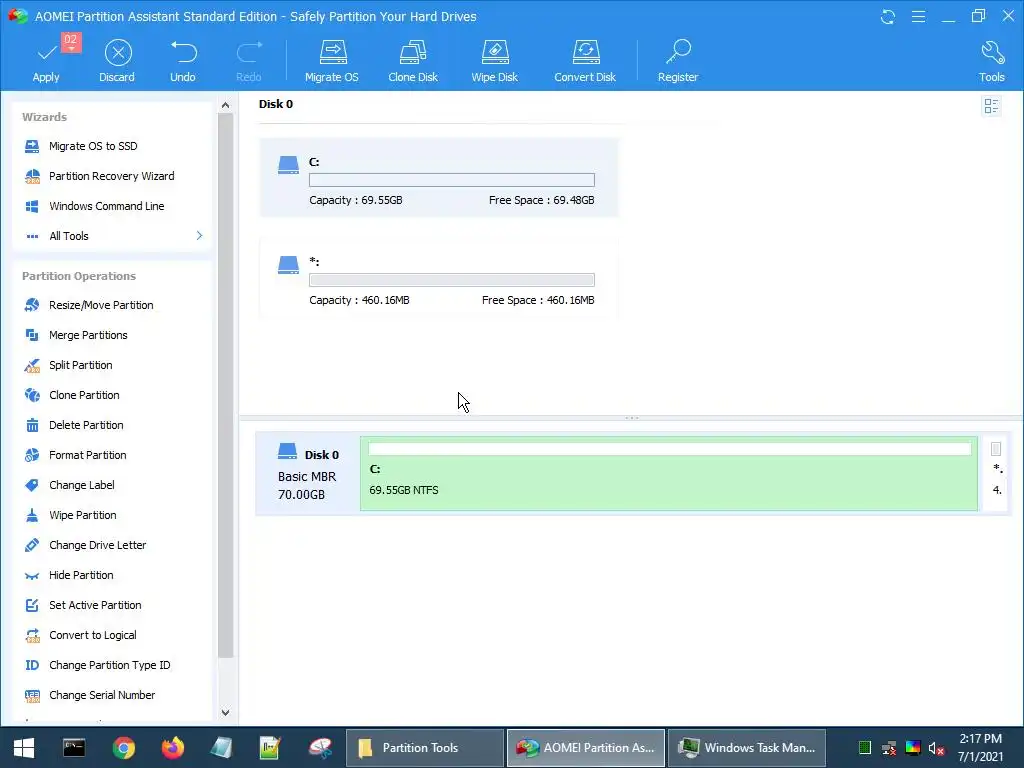The width and height of the screenshot is (1024, 768).
Task: Click the Format Partition icon
Action: coord(32,455)
